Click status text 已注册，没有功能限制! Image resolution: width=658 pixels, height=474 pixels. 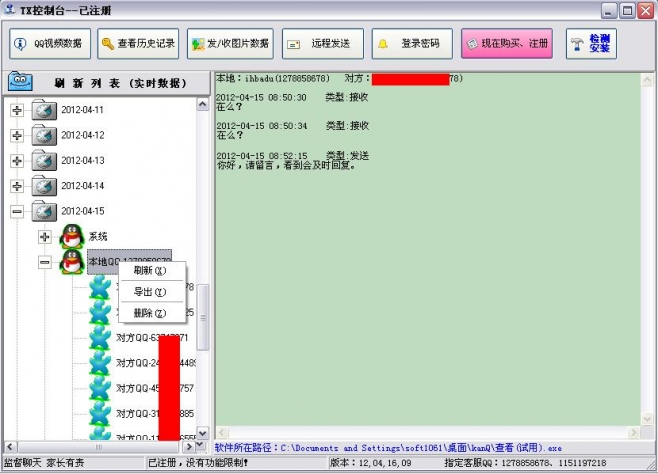coord(198,463)
